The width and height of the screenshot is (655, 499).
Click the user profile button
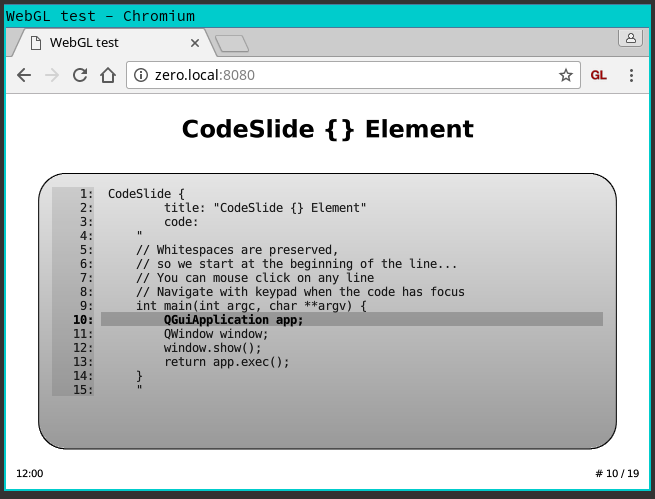pos(630,38)
